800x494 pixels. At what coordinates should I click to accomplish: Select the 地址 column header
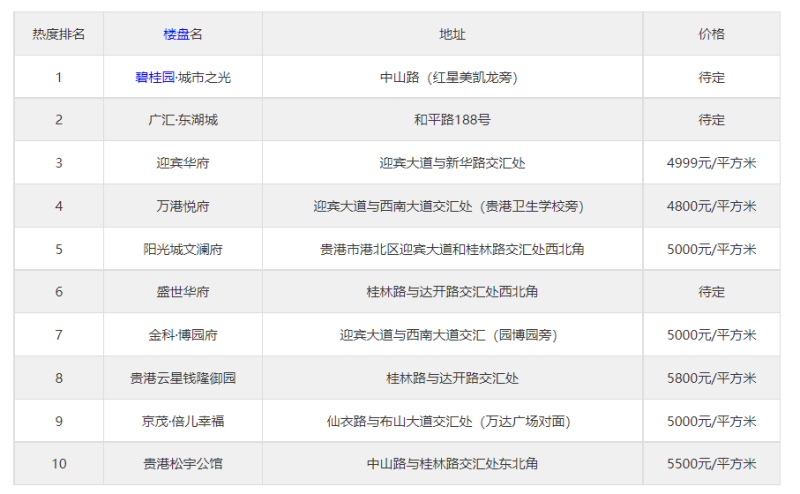click(x=452, y=34)
